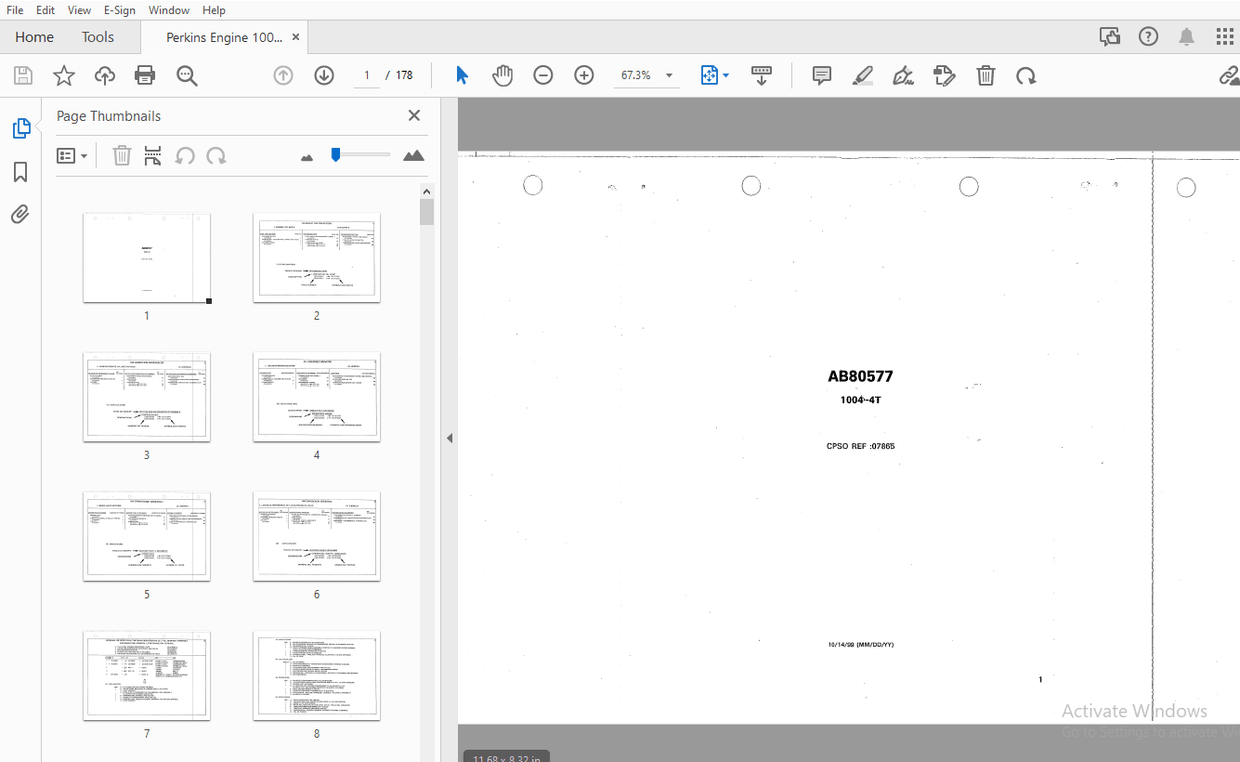This screenshot has height=762, width=1240.
Task: Open the thumbnail options menu in Page Thumbnails
Action: pyautogui.click(x=72, y=156)
